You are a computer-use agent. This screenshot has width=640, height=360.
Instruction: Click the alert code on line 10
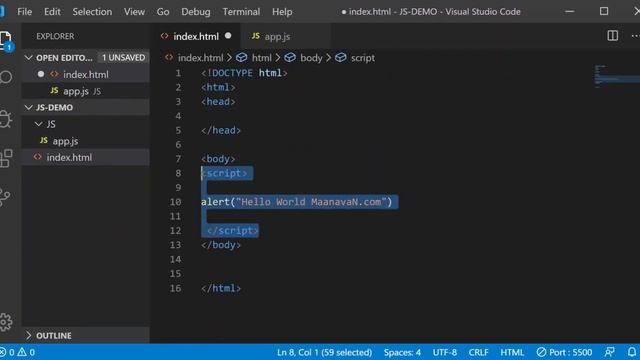point(297,202)
